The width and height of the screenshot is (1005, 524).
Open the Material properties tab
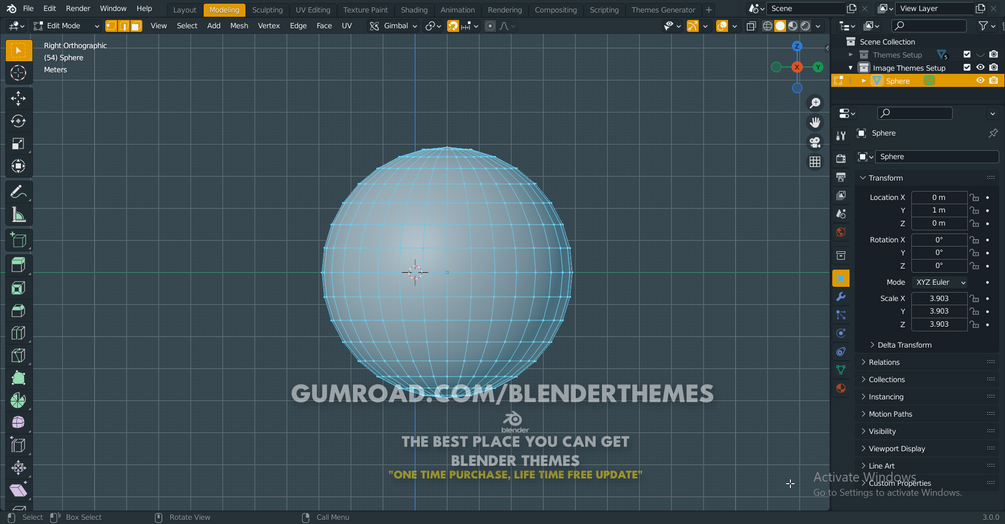841,388
